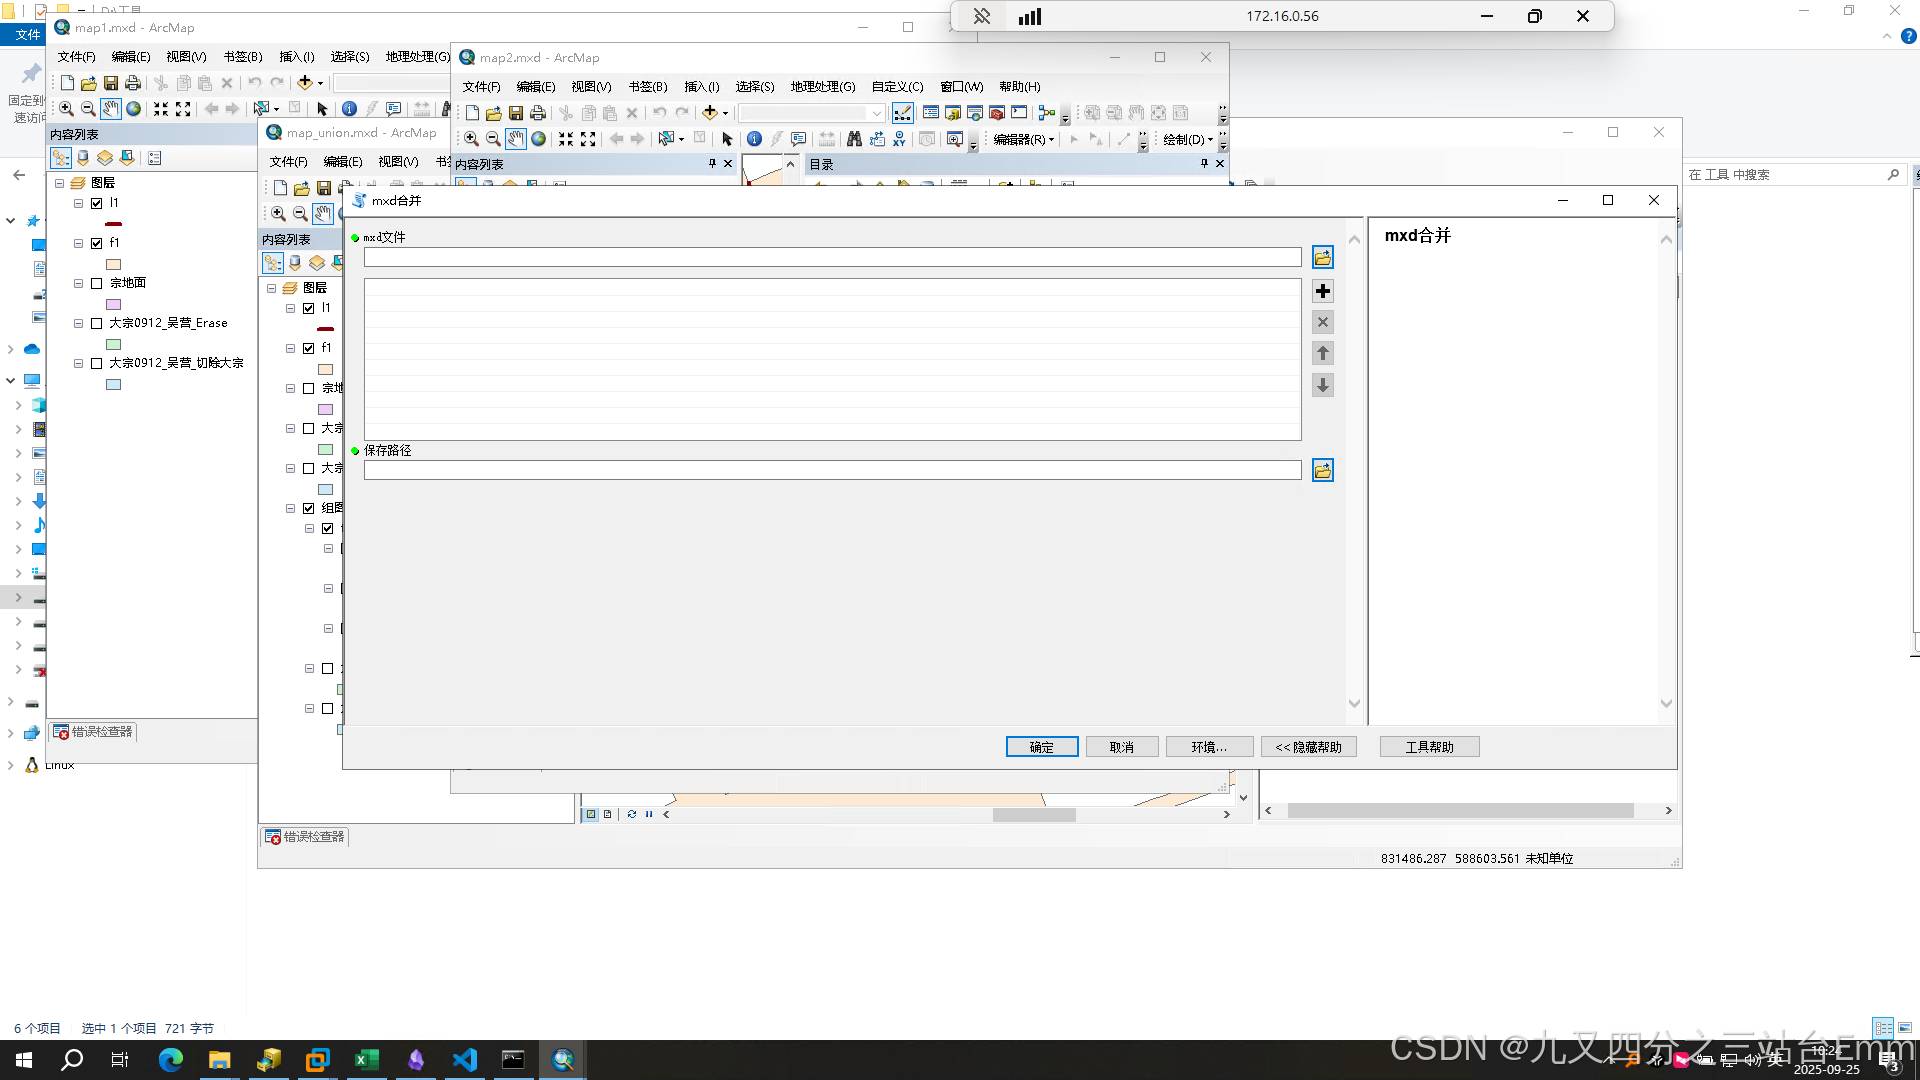Move selected entry down with arrow
The image size is (1920, 1080).
(x=1322, y=385)
